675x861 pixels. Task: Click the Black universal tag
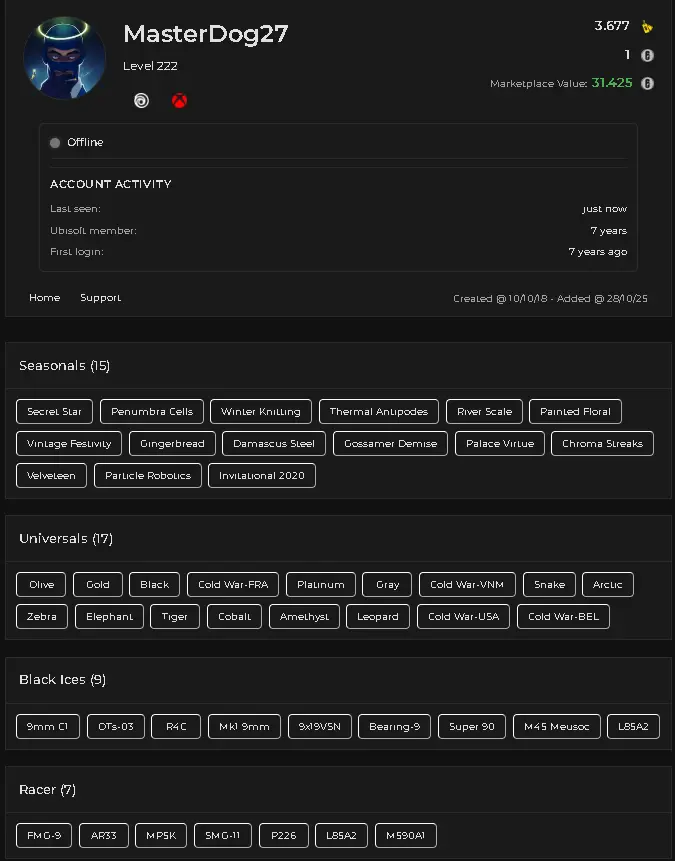tap(154, 584)
